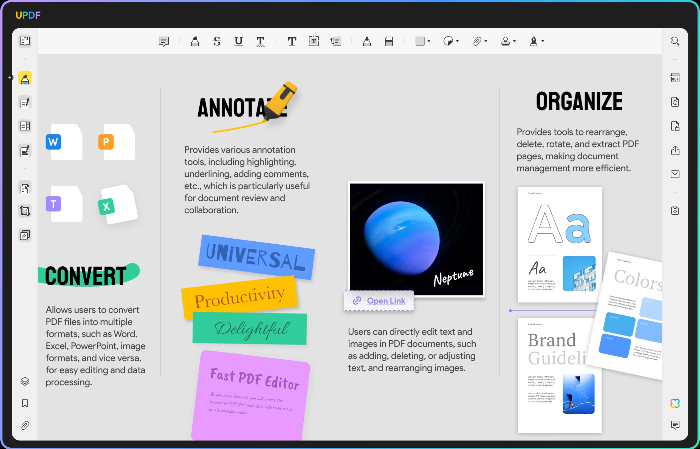Select the tilted Colors page thumbnail
Image resolution: width=700 pixels, height=449 pixels.
629,315
